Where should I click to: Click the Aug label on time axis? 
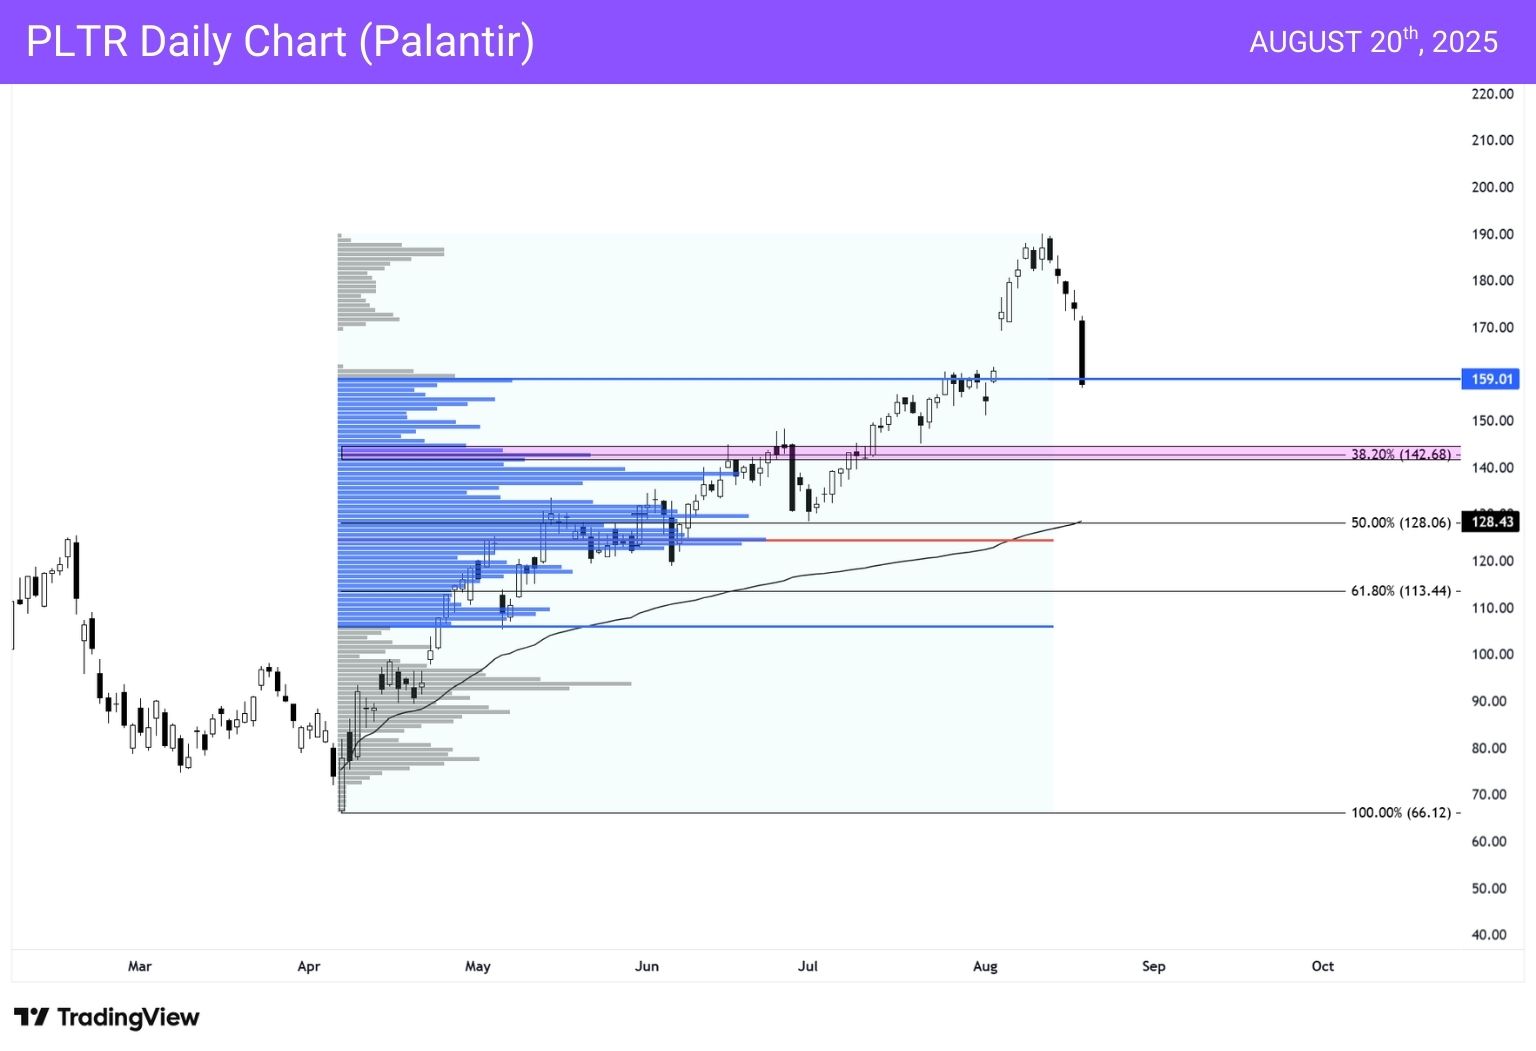coord(985,966)
